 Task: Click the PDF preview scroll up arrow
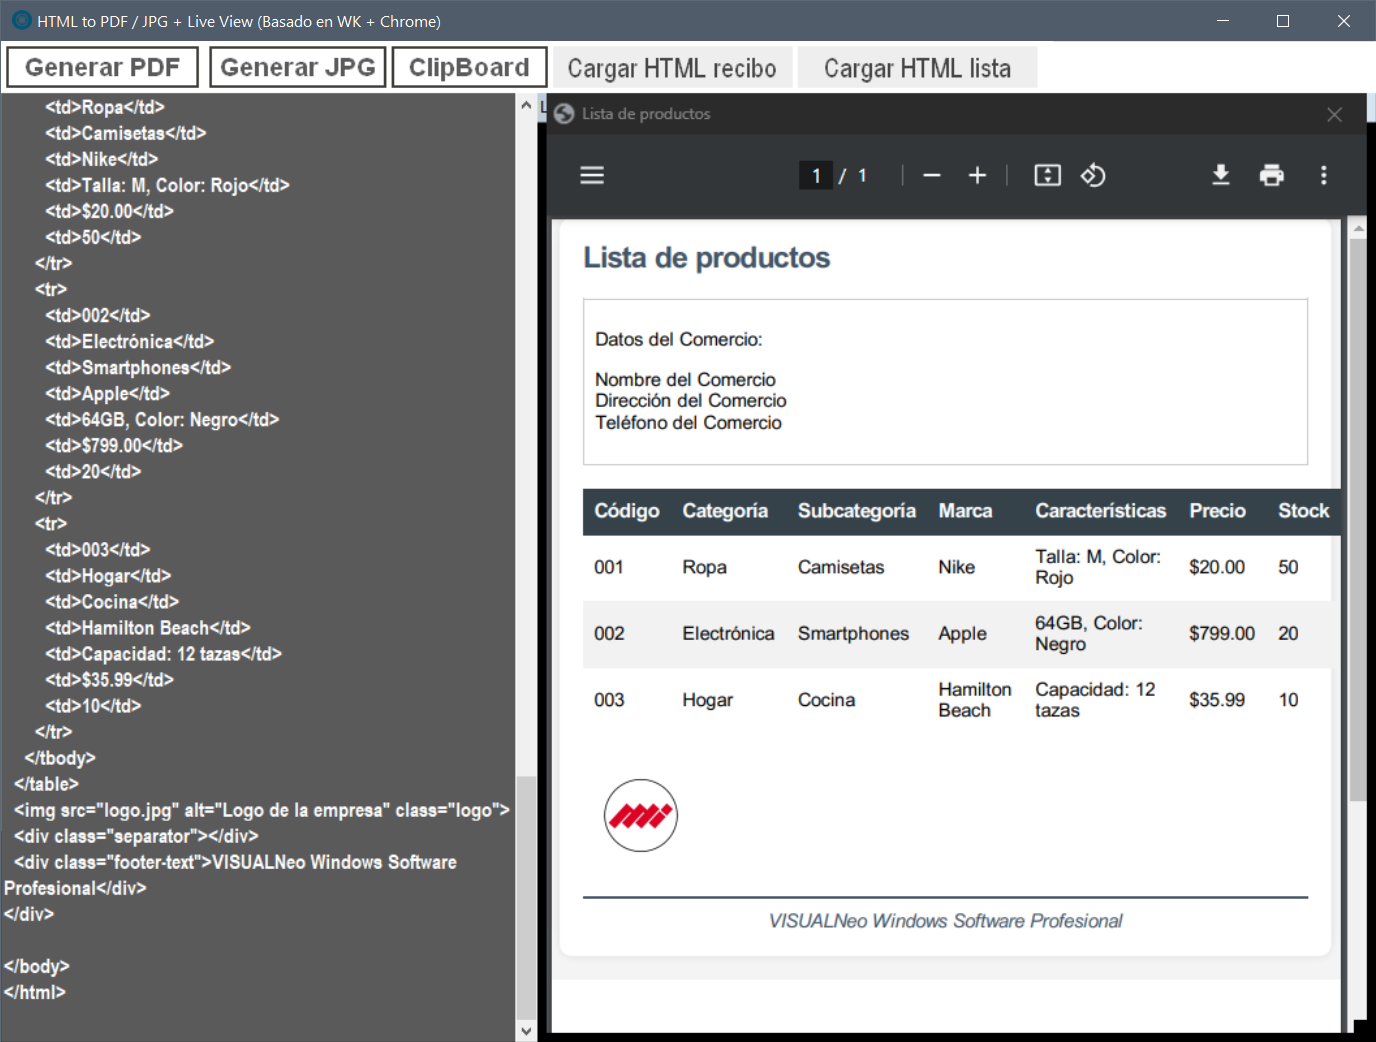1357,229
